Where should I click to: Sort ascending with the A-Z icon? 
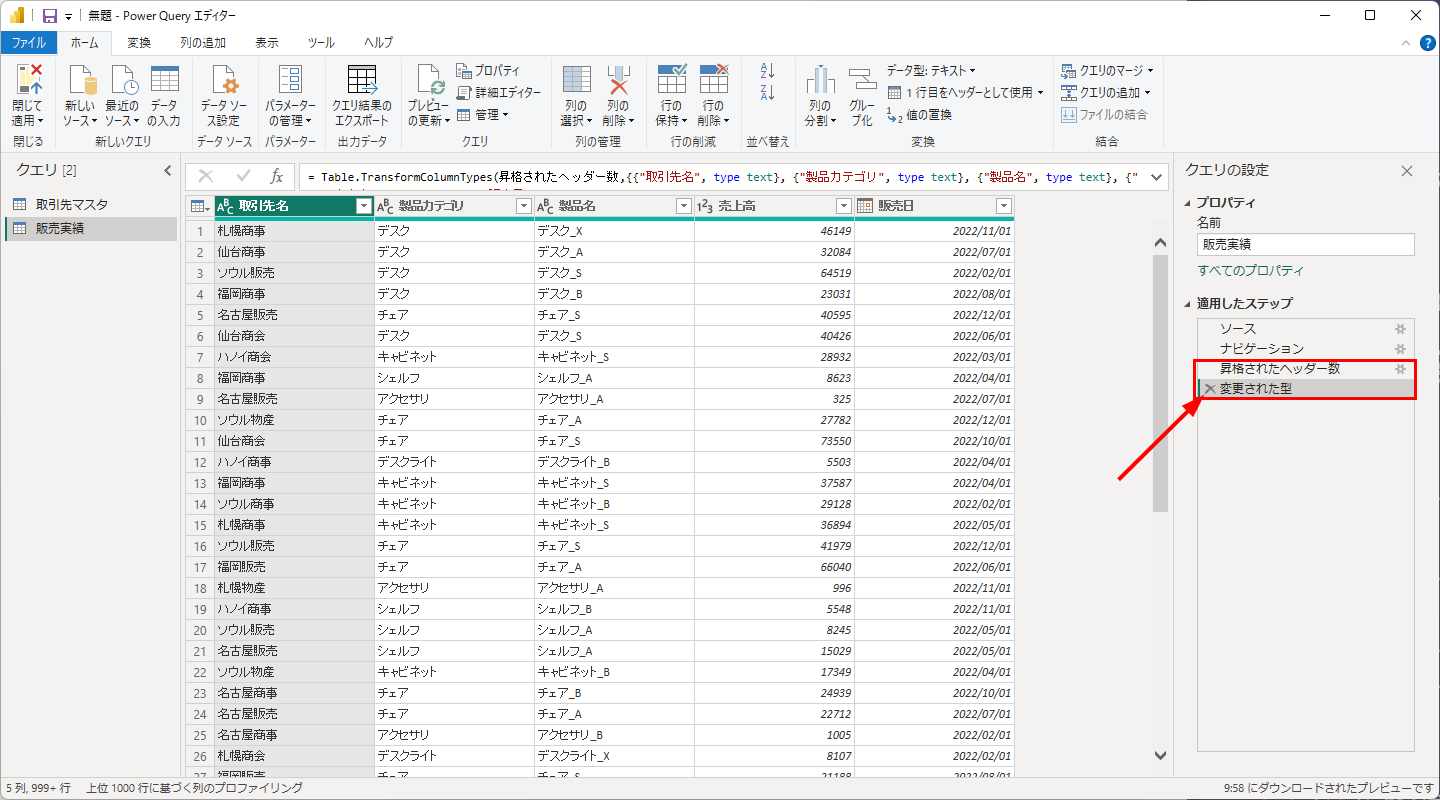pos(768,71)
